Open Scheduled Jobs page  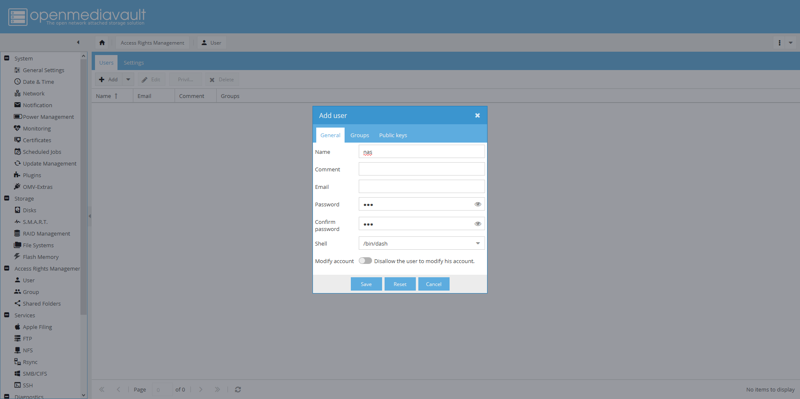[39, 152]
